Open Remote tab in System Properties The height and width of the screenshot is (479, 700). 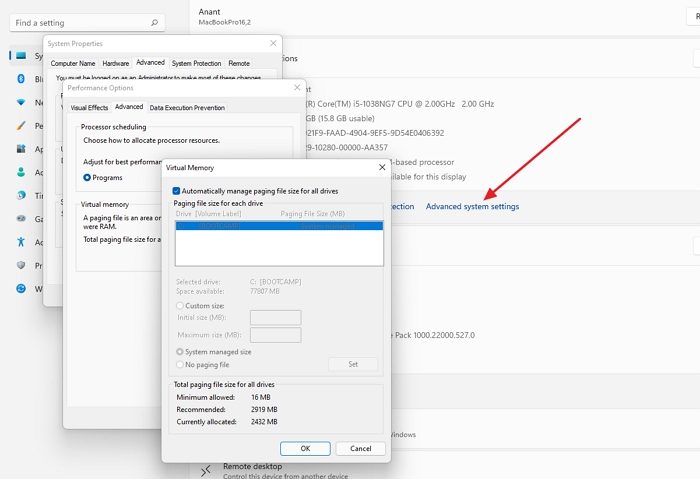pyautogui.click(x=239, y=63)
